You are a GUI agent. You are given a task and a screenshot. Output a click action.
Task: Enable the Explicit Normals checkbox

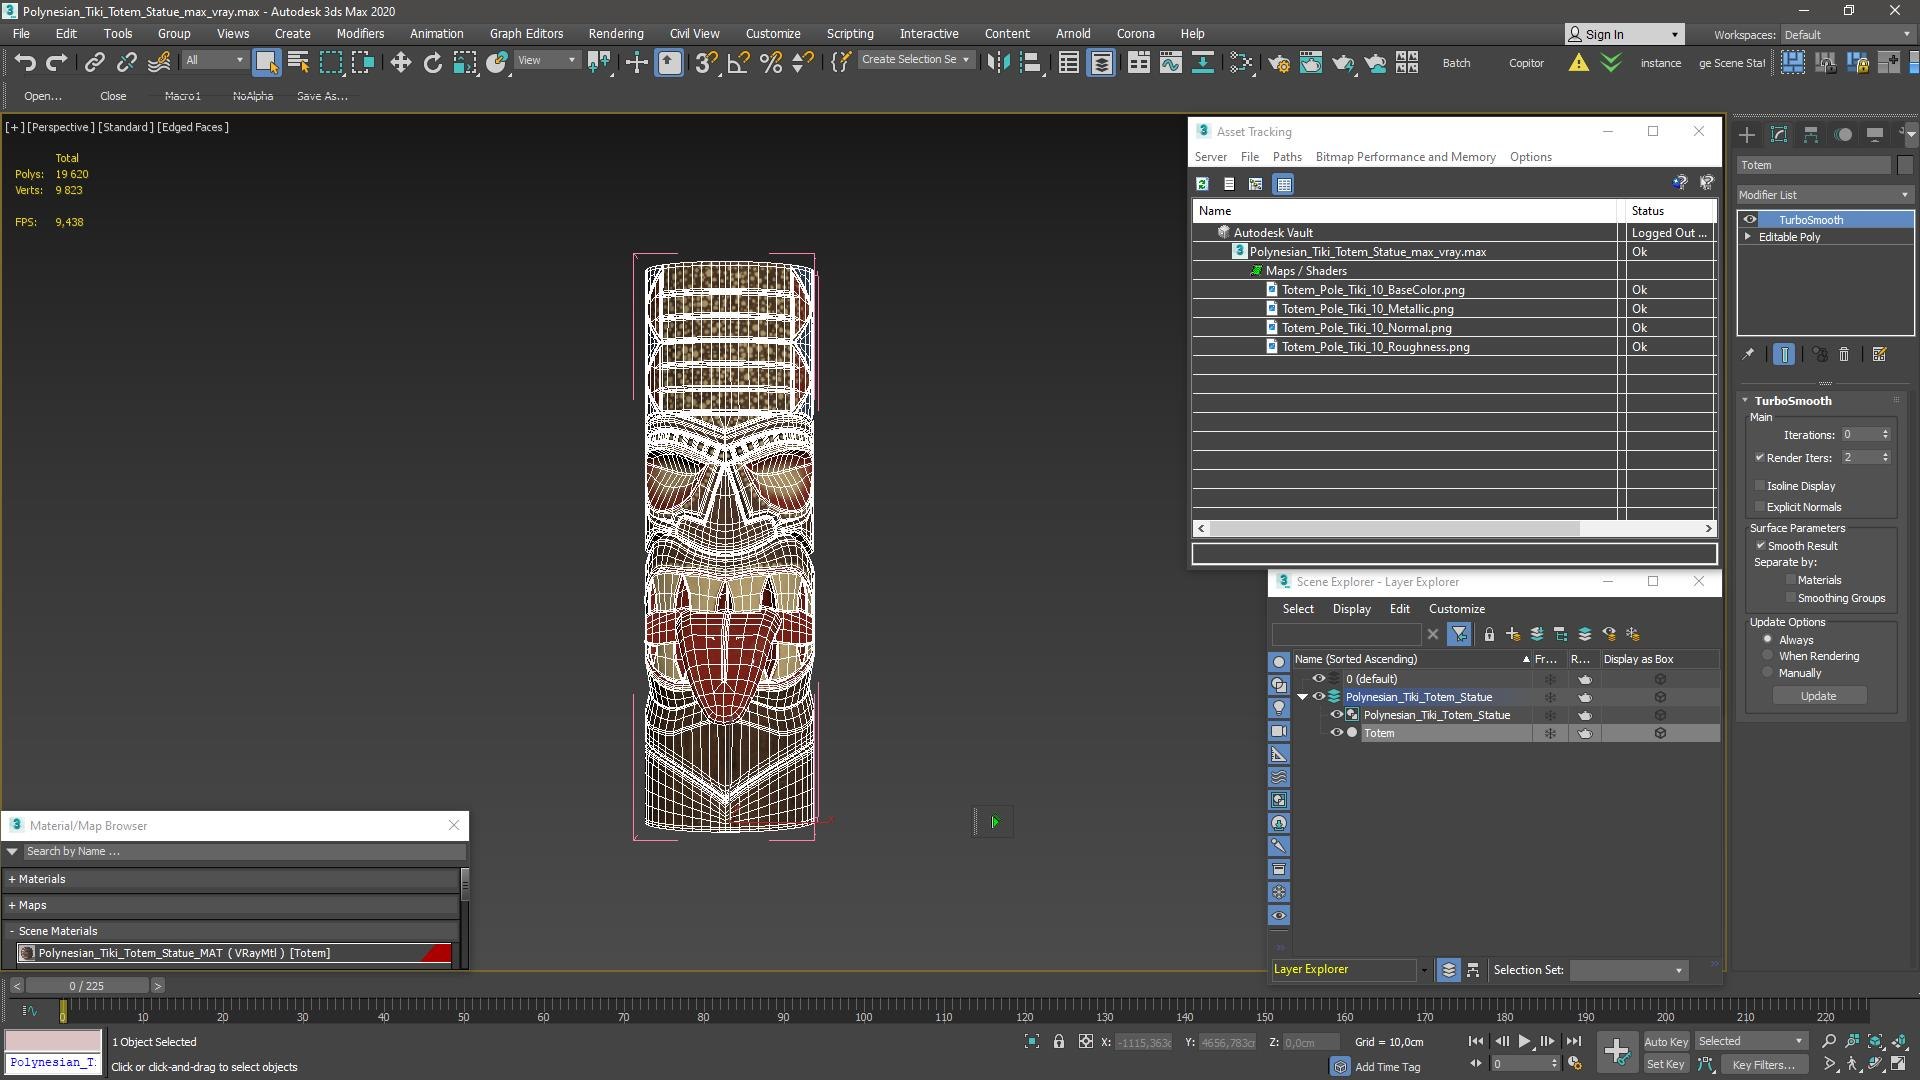1760,507
